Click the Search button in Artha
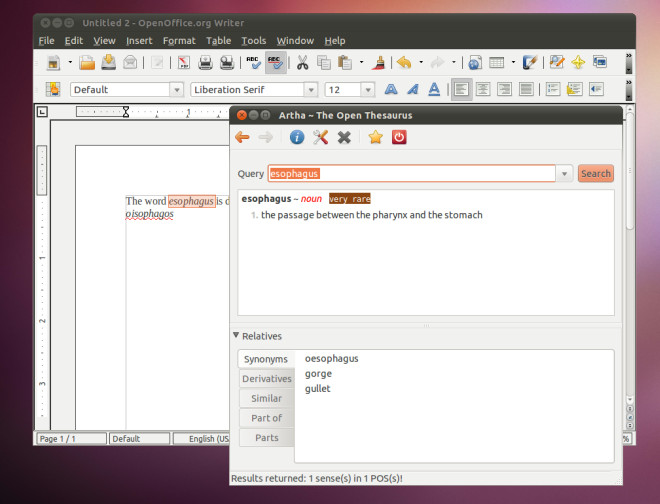This screenshot has height=504, width=660. point(596,173)
